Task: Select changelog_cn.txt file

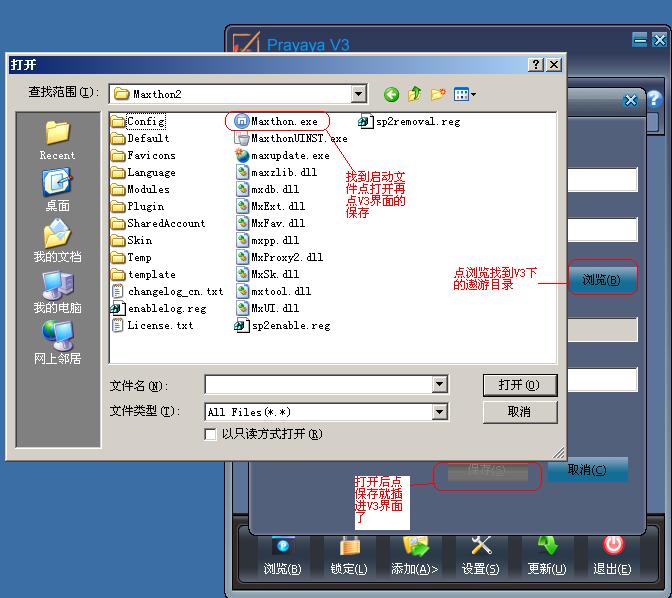Action: click(x=167, y=291)
